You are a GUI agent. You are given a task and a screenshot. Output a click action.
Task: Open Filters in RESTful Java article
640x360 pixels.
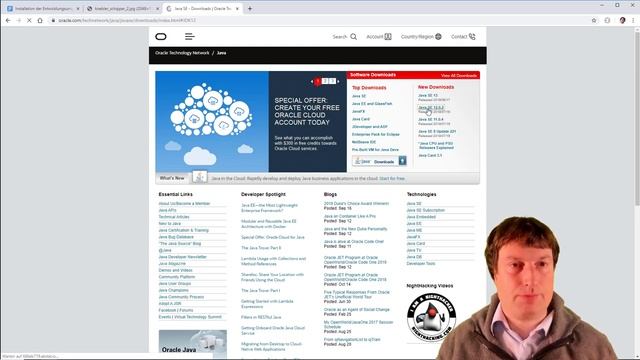tap(261, 317)
